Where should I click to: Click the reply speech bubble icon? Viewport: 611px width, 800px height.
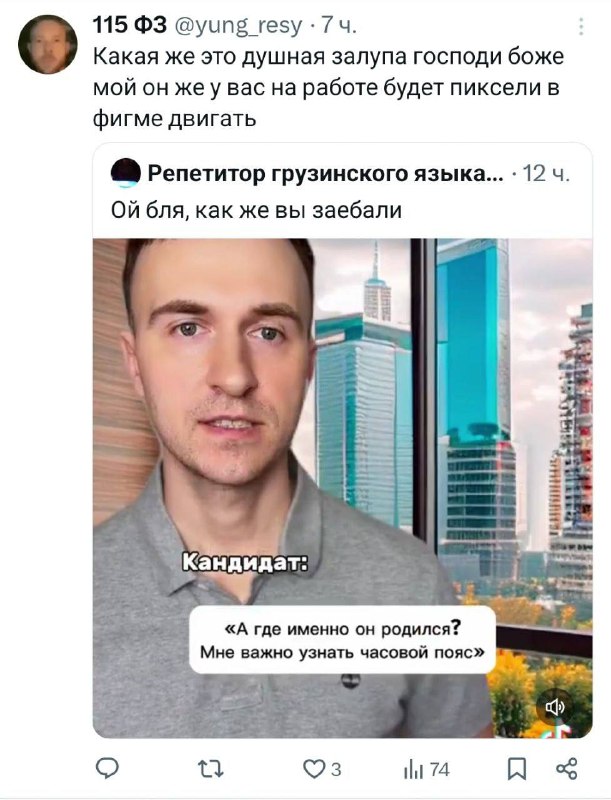108,768
